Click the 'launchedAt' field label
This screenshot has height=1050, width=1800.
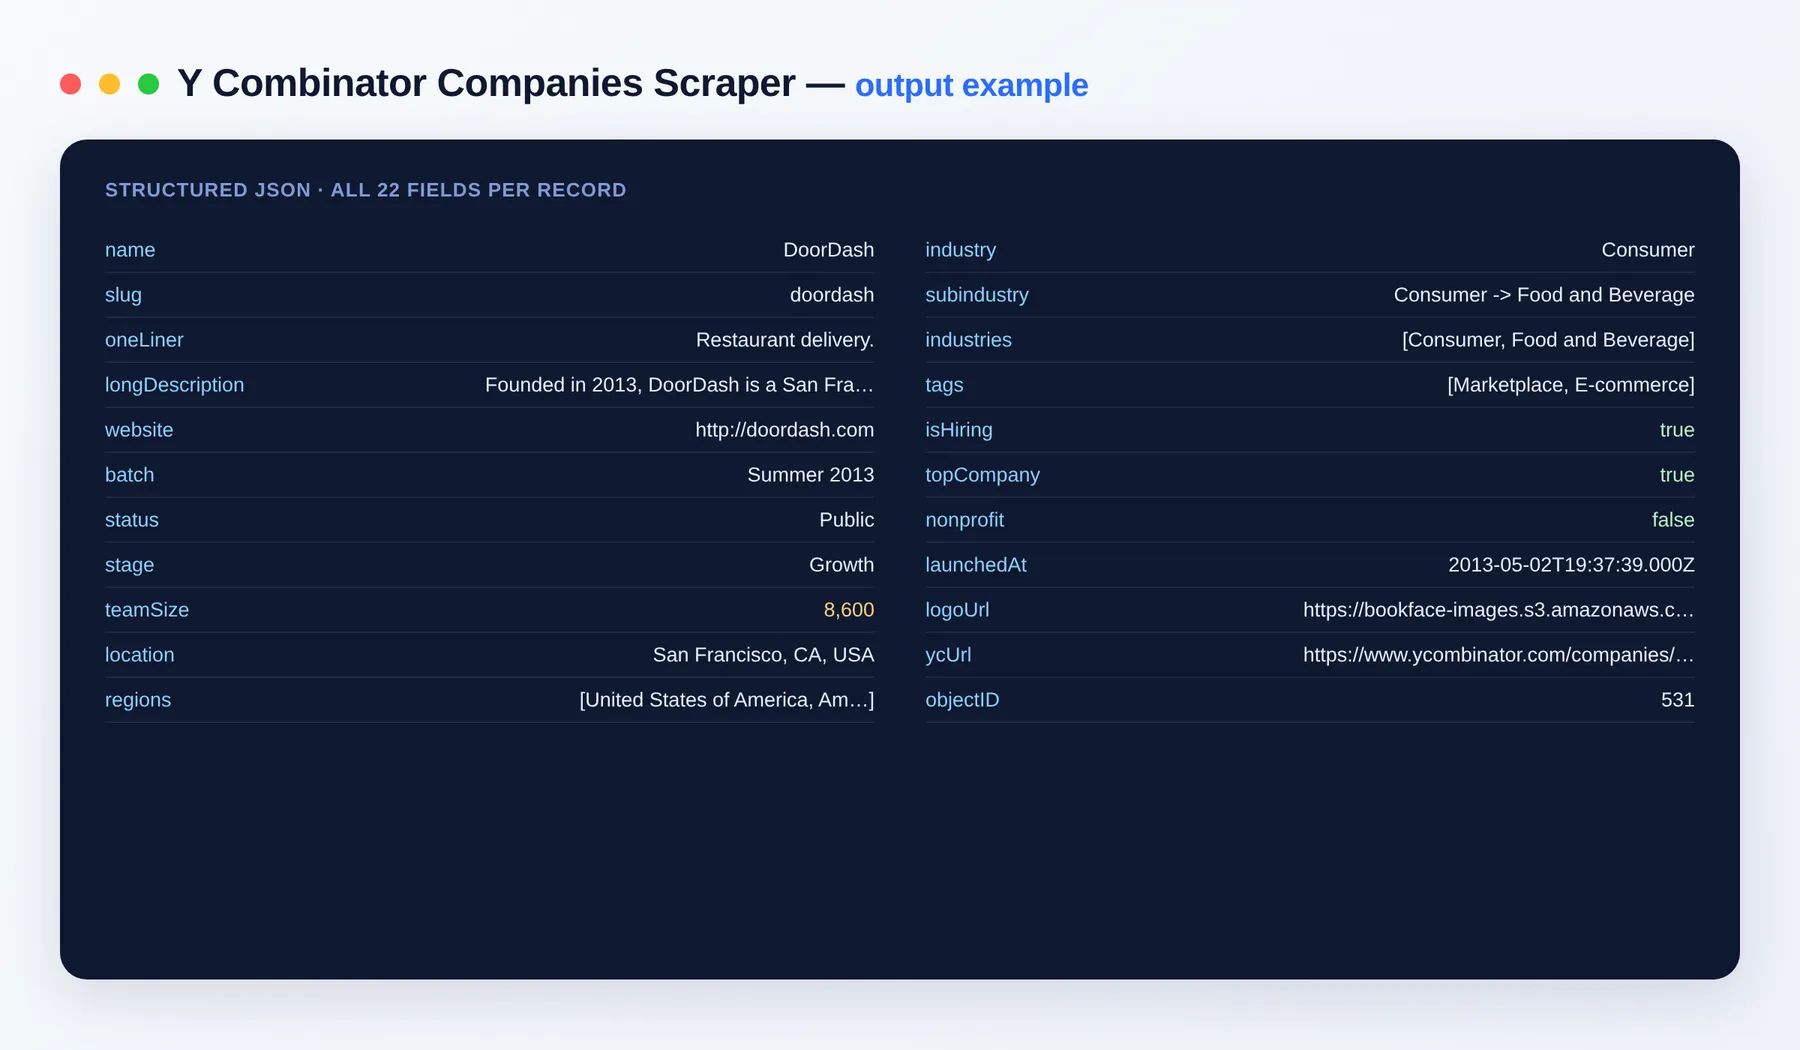click(x=975, y=565)
